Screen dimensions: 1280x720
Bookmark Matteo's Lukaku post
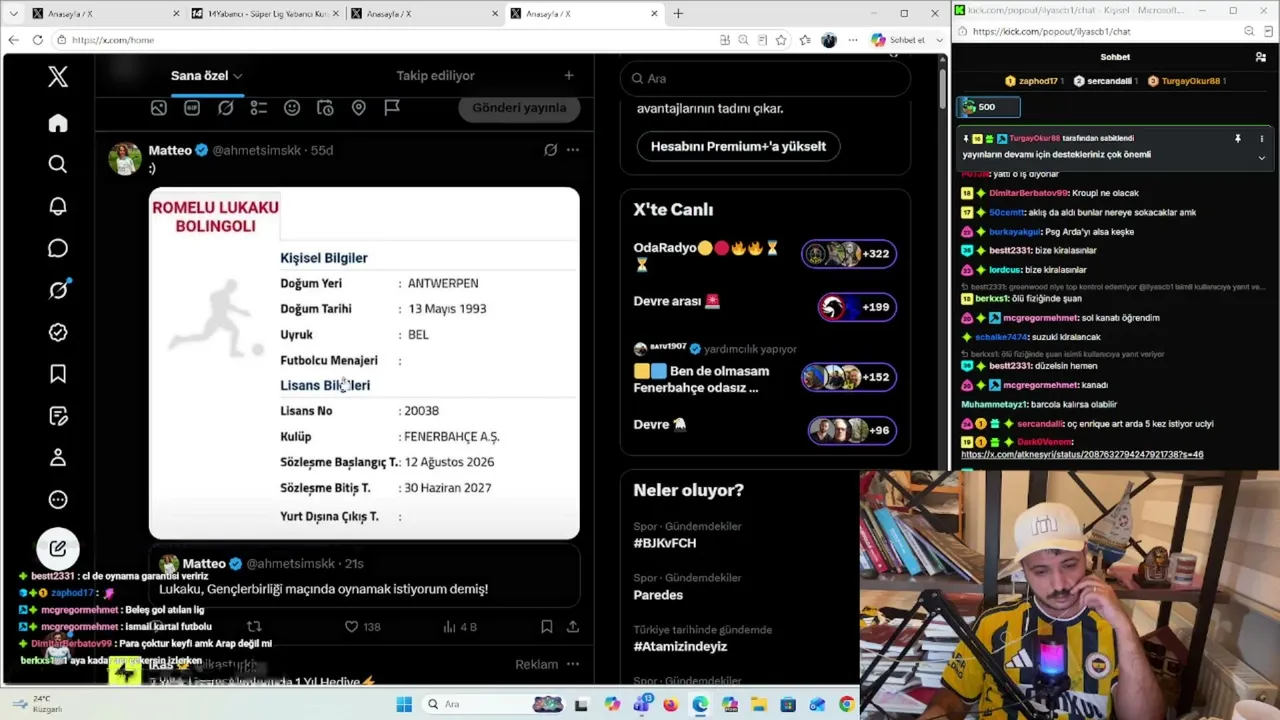point(547,627)
